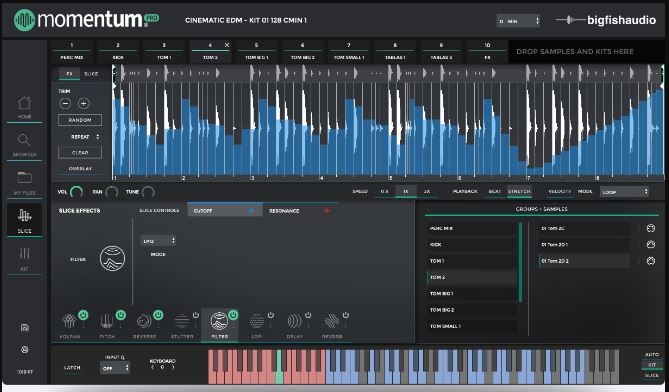Open the playback Mode Loop dropdown
This screenshot has width=669, height=392.
tap(624, 192)
